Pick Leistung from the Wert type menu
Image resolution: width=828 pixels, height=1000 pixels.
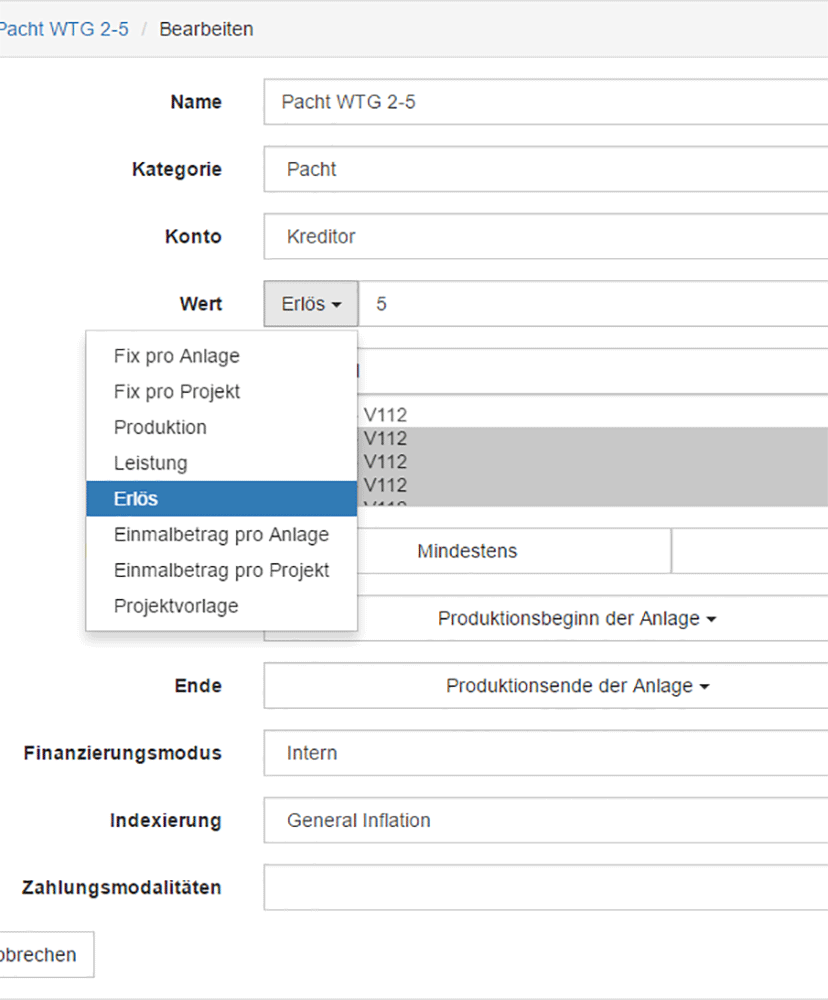pyautogui.click(x=150, y=463)
